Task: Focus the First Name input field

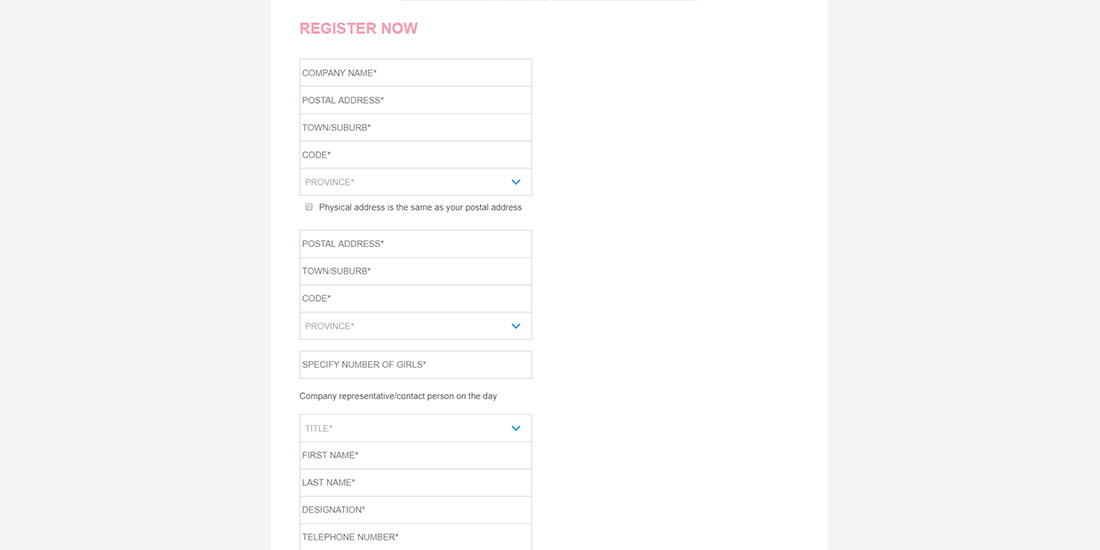Action: (x=415, y=455)
